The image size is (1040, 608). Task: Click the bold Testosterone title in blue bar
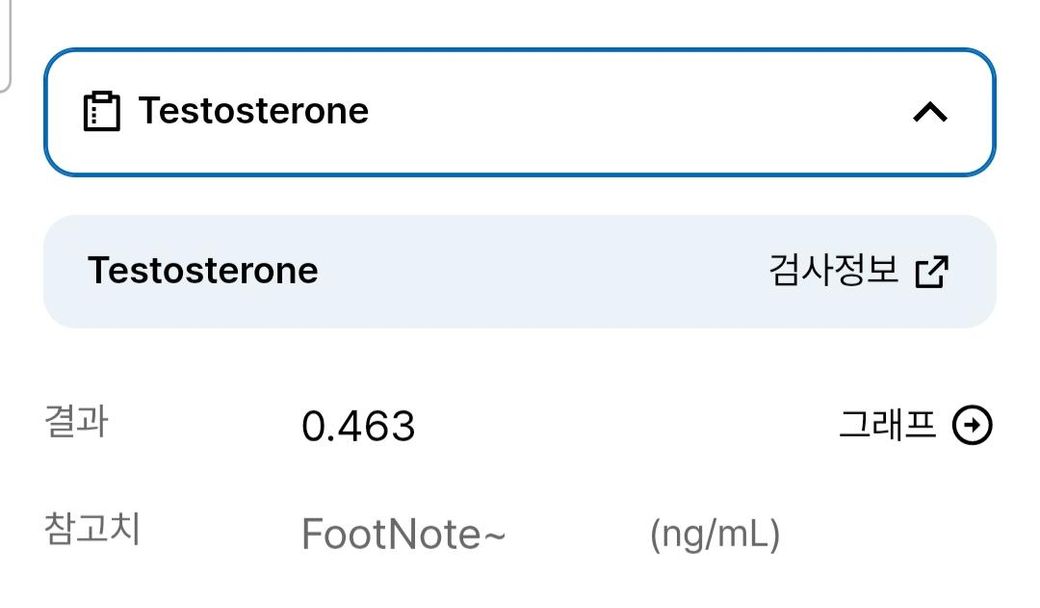coord(203,271)
